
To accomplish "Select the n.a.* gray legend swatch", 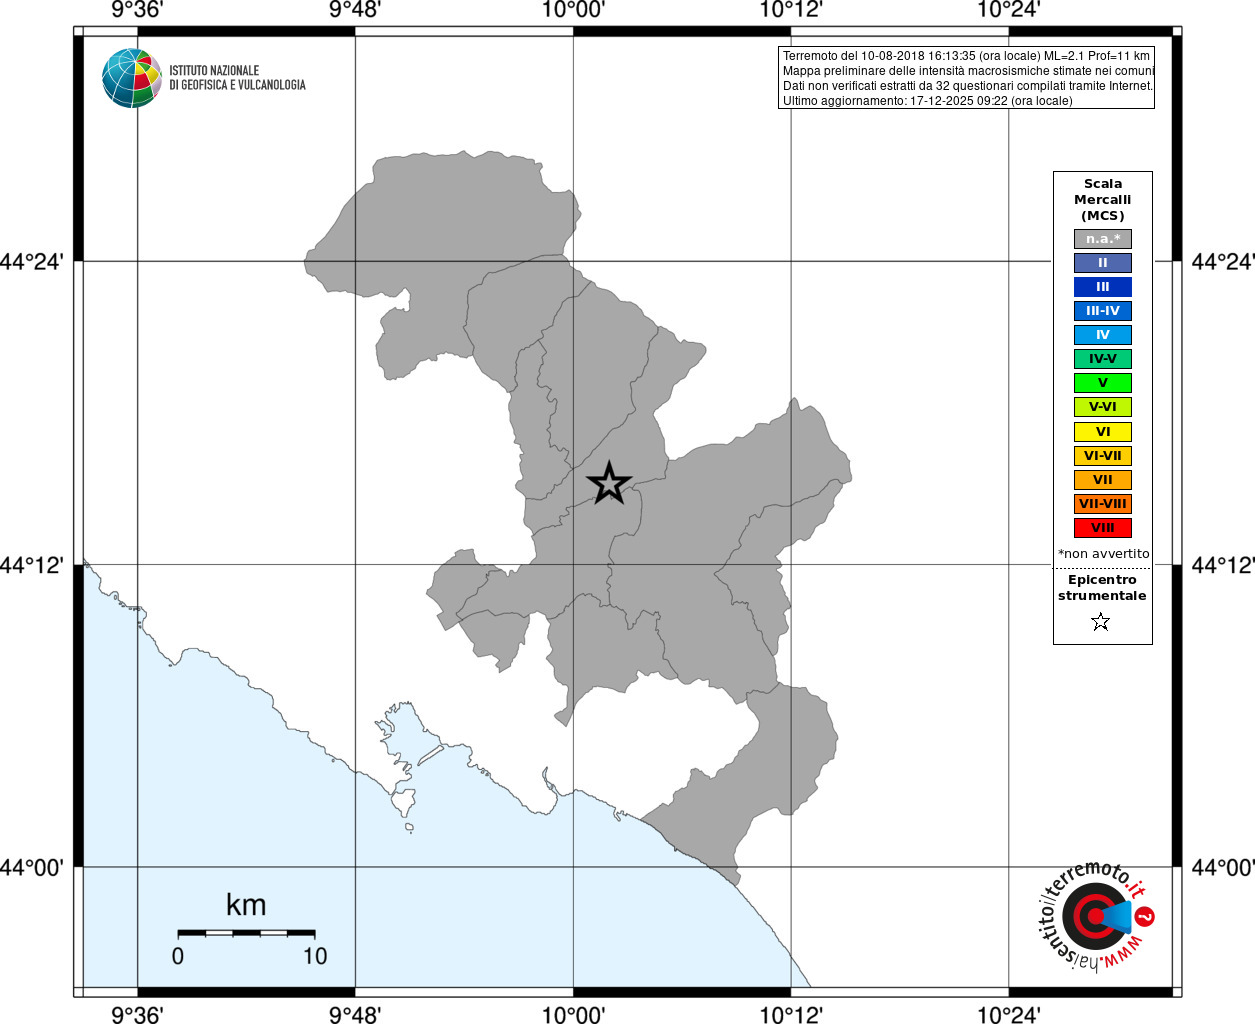I will coord(1103,239).
